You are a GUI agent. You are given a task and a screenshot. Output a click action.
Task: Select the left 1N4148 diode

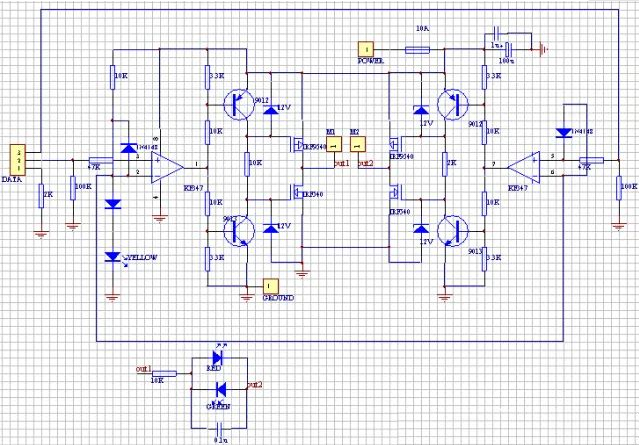pos(128,148)
